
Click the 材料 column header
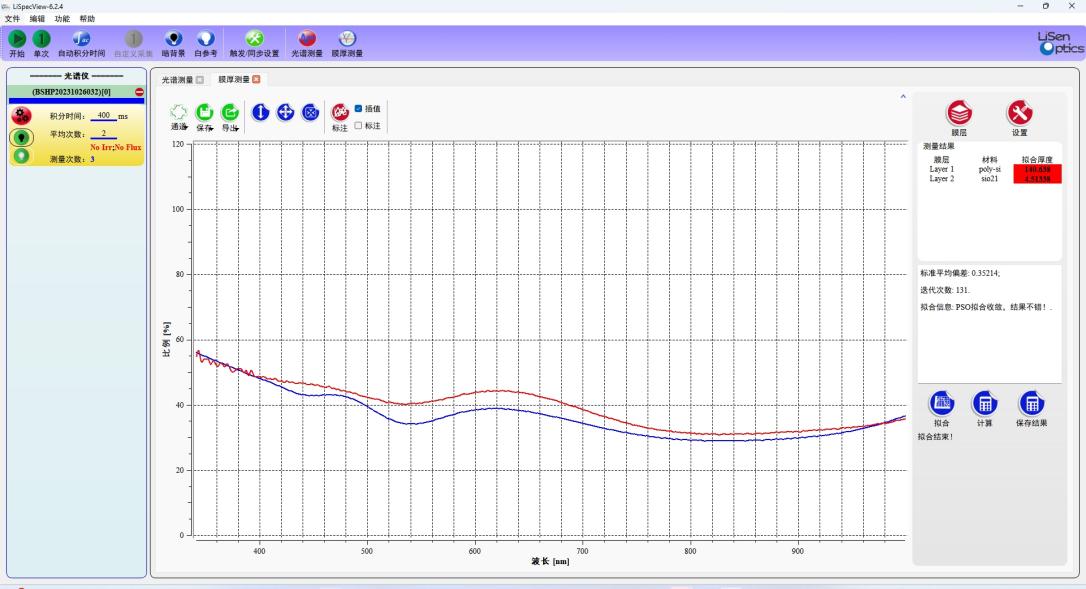pyautogui.click(x=990, y=159)
